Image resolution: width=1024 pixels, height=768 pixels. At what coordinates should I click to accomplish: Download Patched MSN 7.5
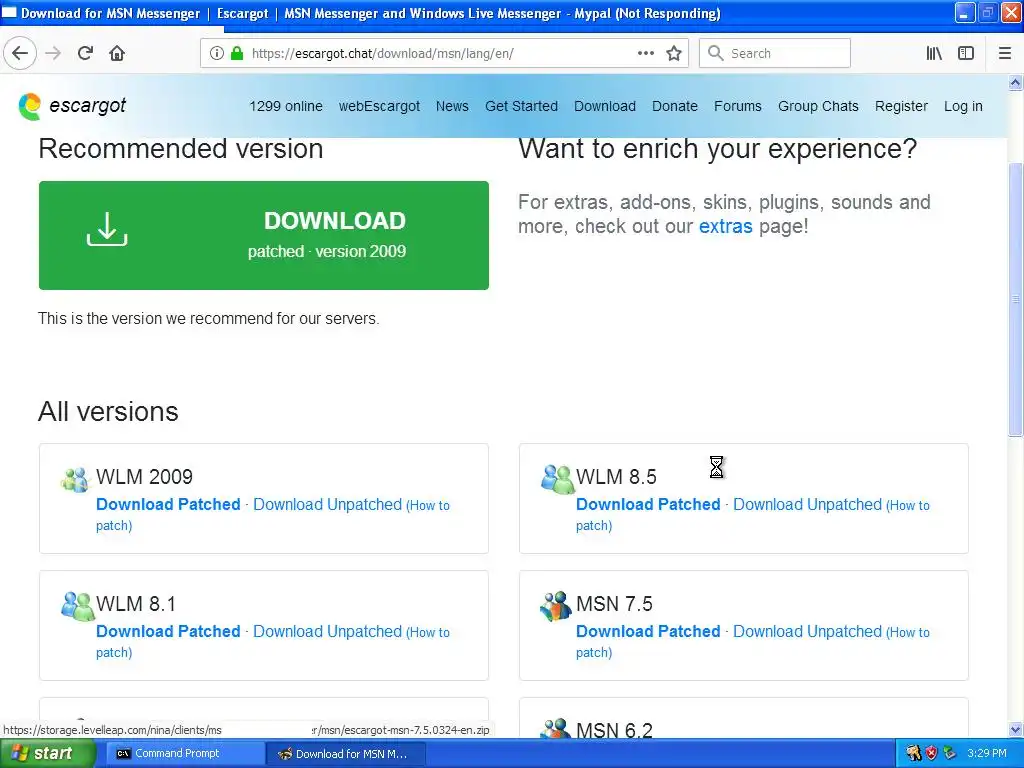click(x=648, y=631)
